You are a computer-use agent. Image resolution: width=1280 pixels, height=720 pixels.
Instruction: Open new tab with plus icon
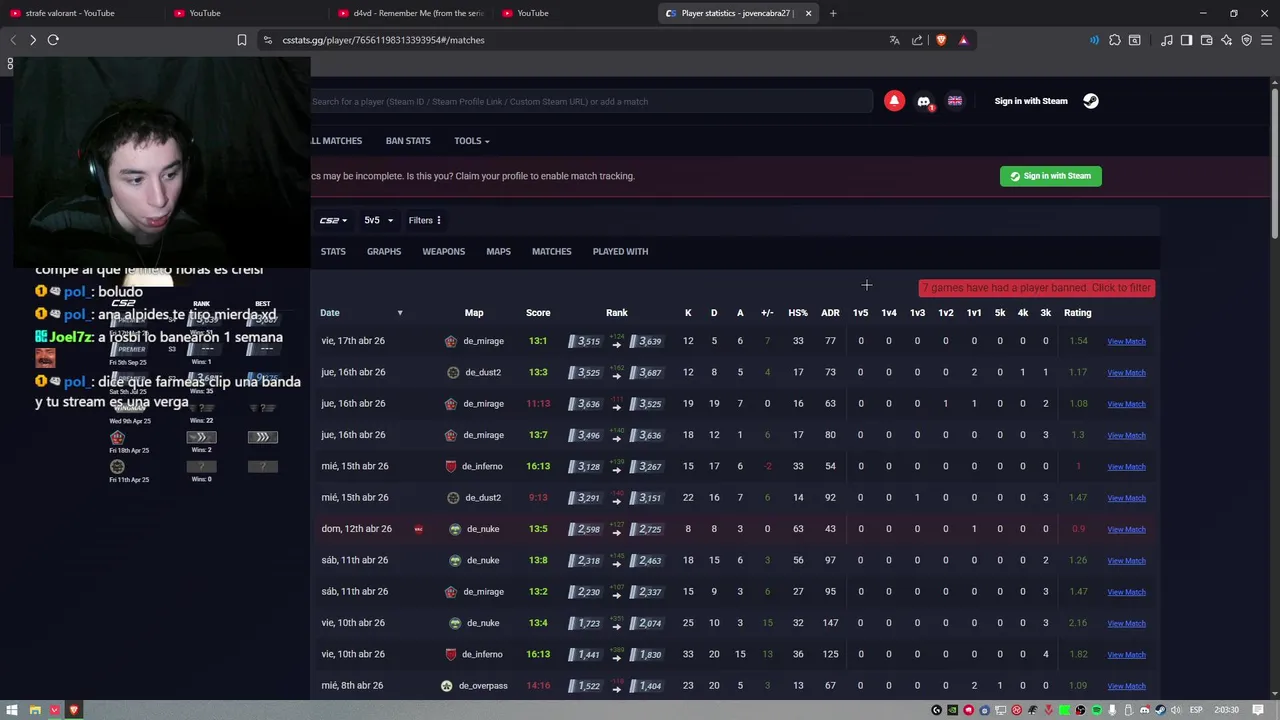pyautogui.click(x=833, y=13)
